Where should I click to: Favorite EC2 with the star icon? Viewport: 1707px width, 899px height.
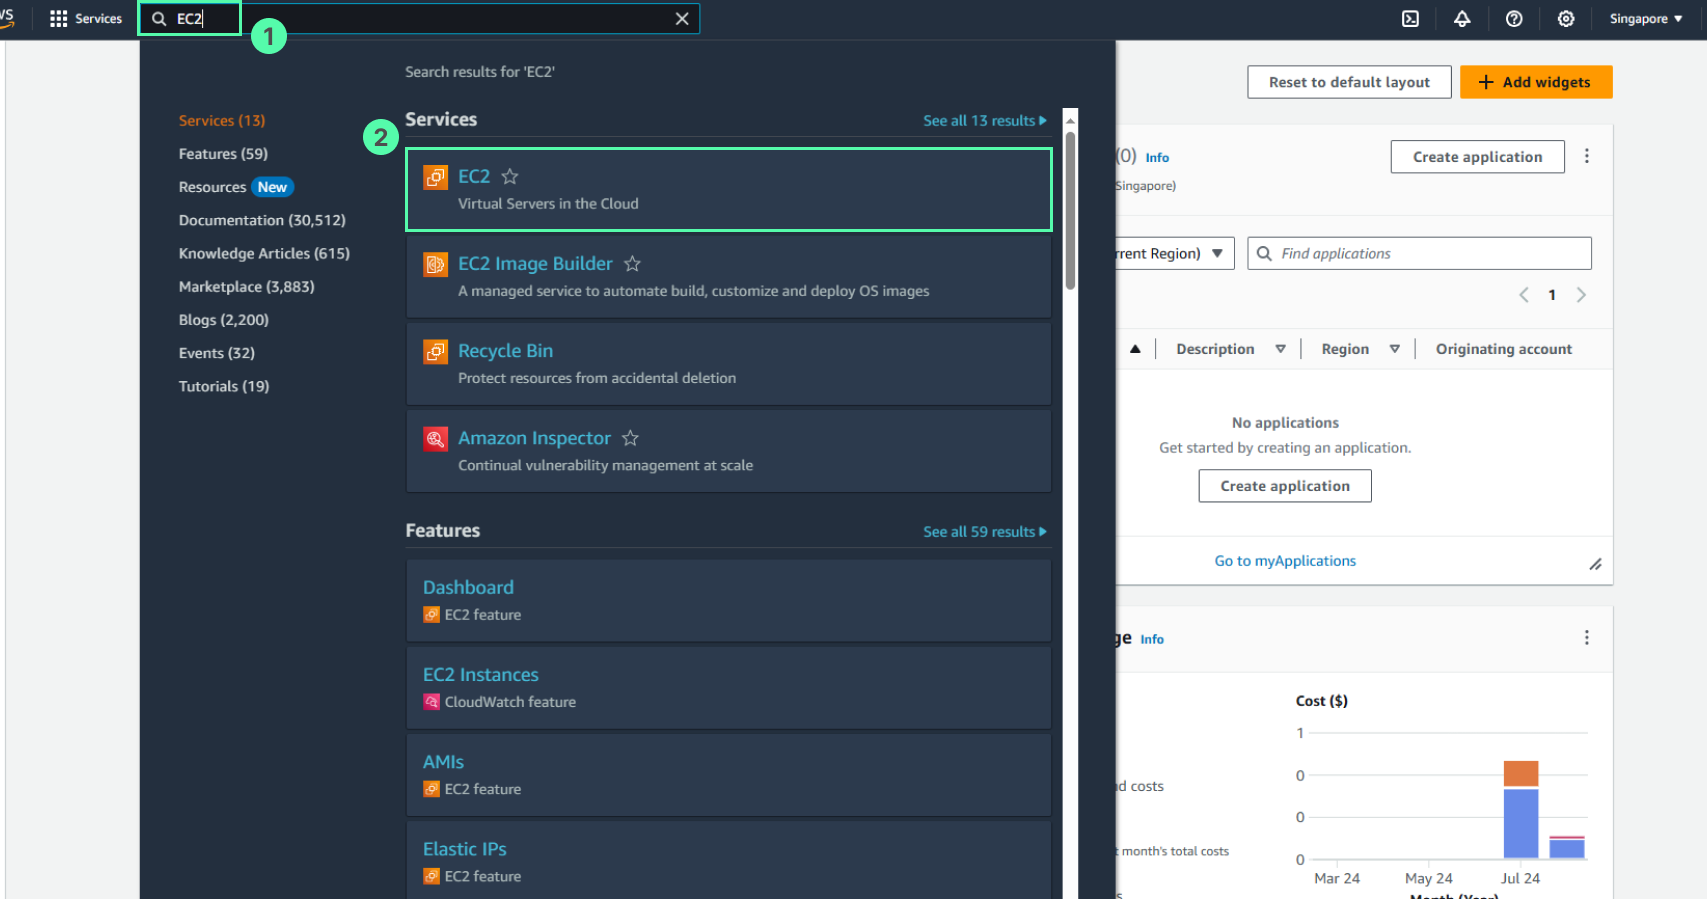[510, 177]
